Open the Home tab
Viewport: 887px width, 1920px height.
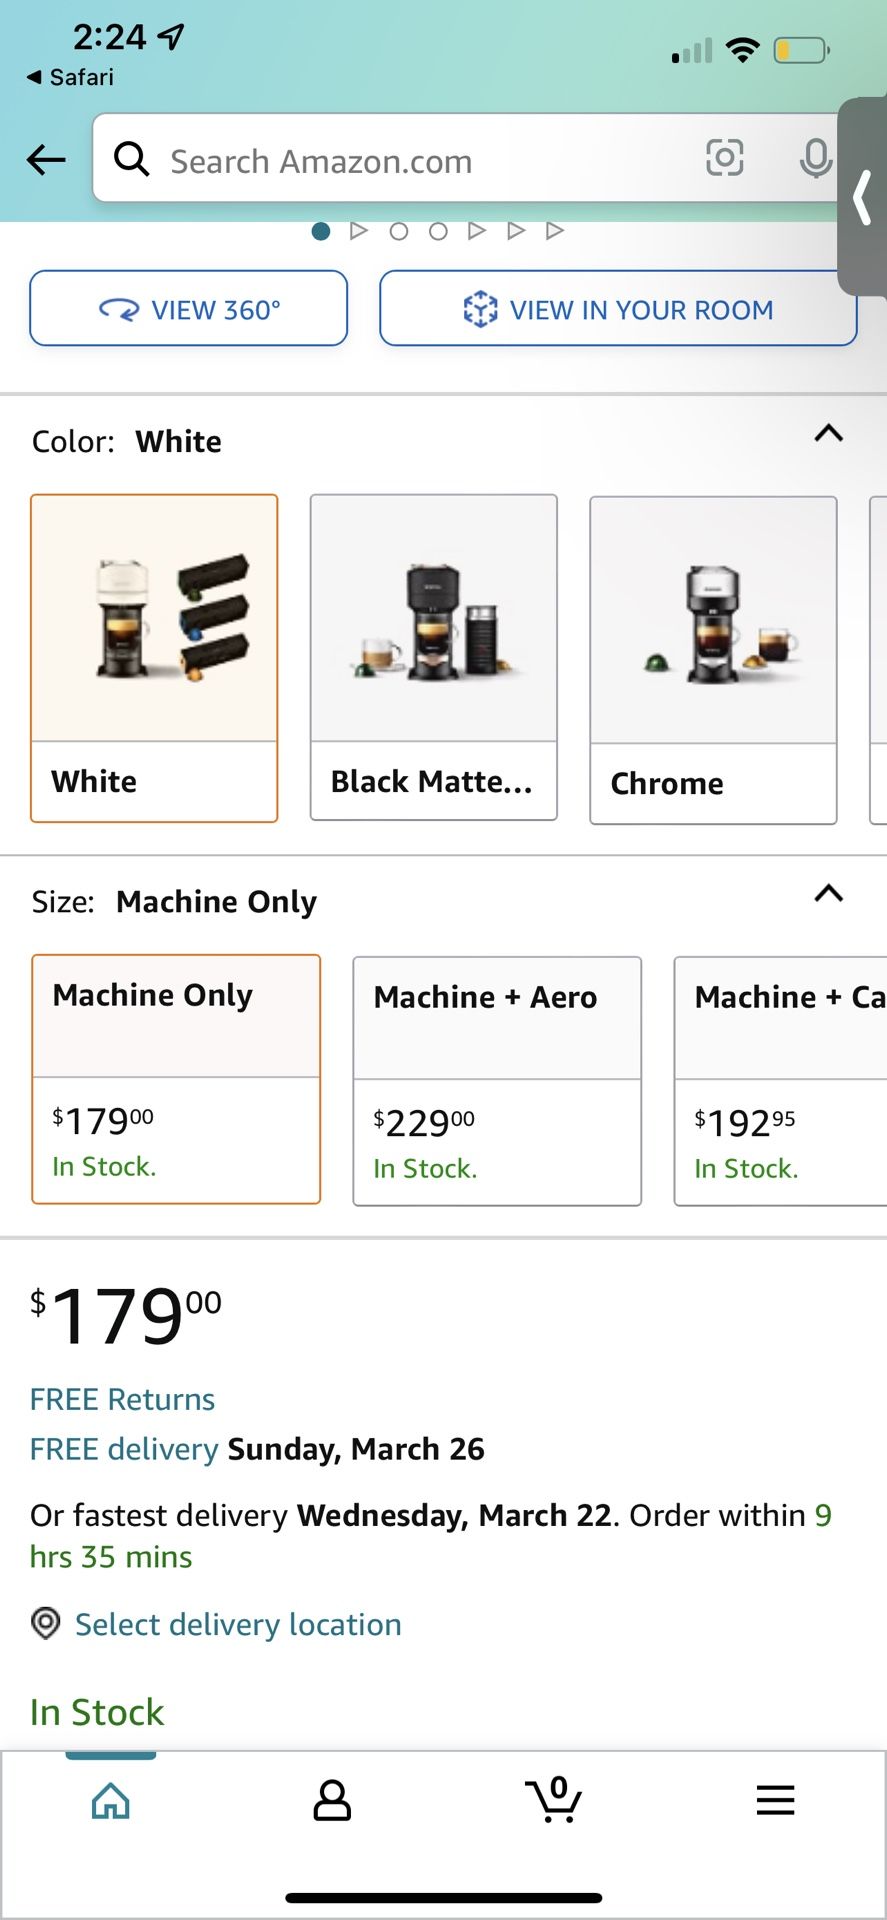pos(111,1801)
